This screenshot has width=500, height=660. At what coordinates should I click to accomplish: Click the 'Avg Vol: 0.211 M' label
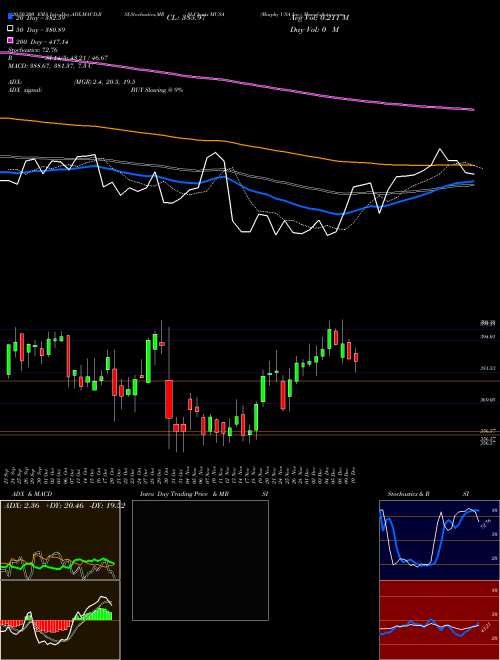point(319,18)
